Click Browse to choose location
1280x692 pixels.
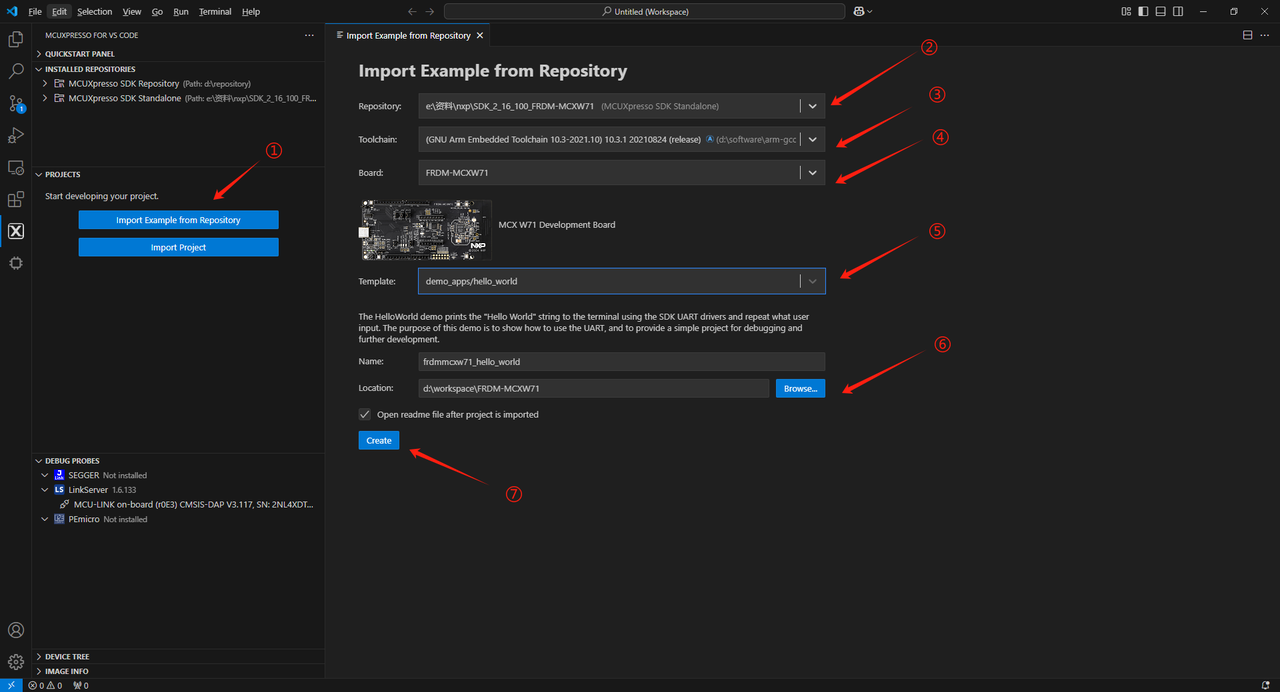tap(800, 388)
